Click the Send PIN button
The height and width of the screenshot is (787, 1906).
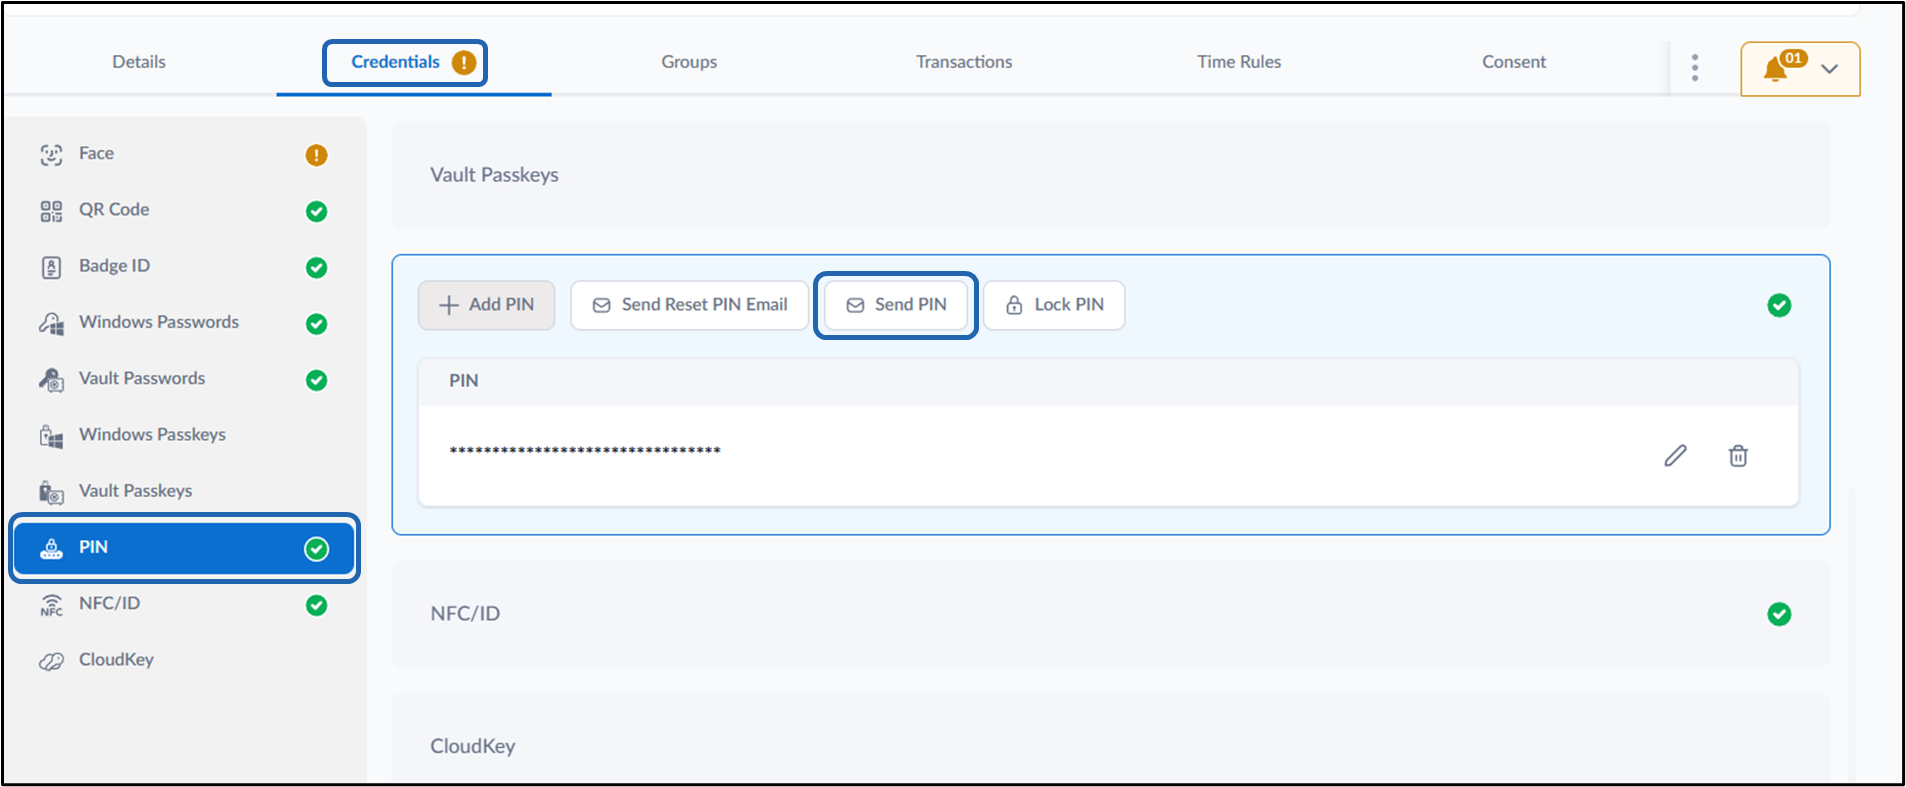[x=896, y=305]
